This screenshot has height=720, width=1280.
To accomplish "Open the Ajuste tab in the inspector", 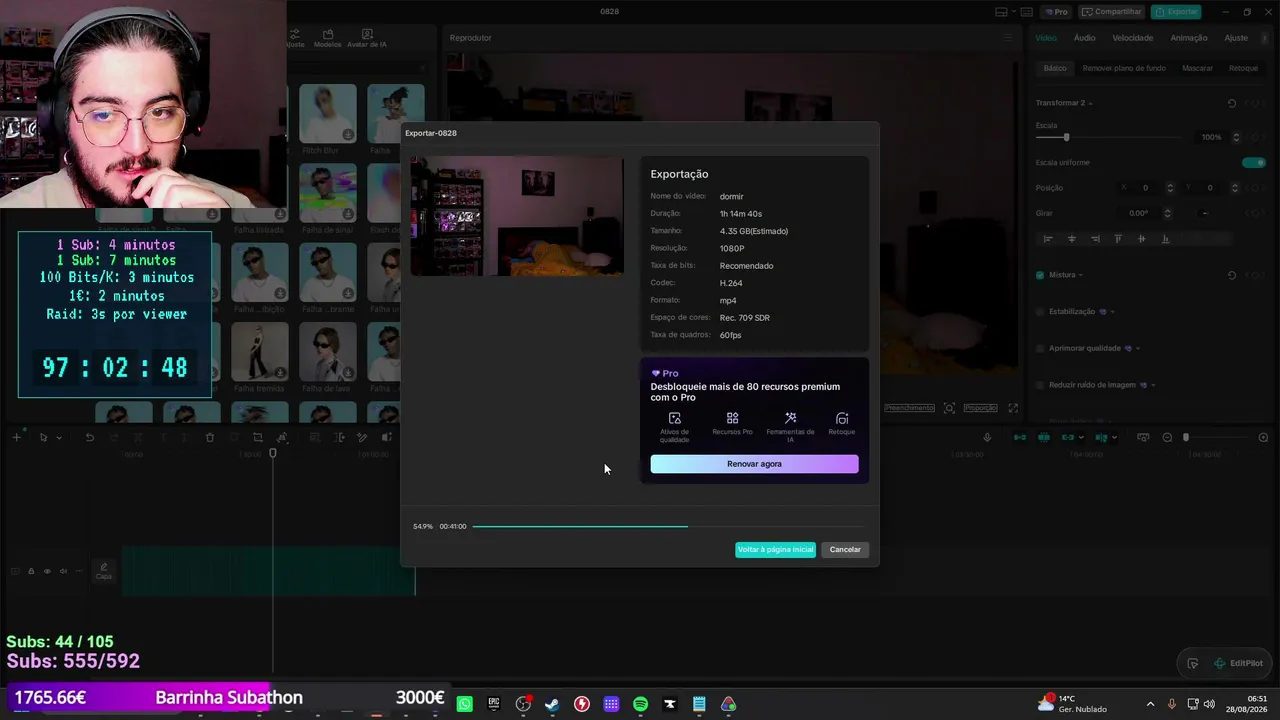I will [1236, 38].
